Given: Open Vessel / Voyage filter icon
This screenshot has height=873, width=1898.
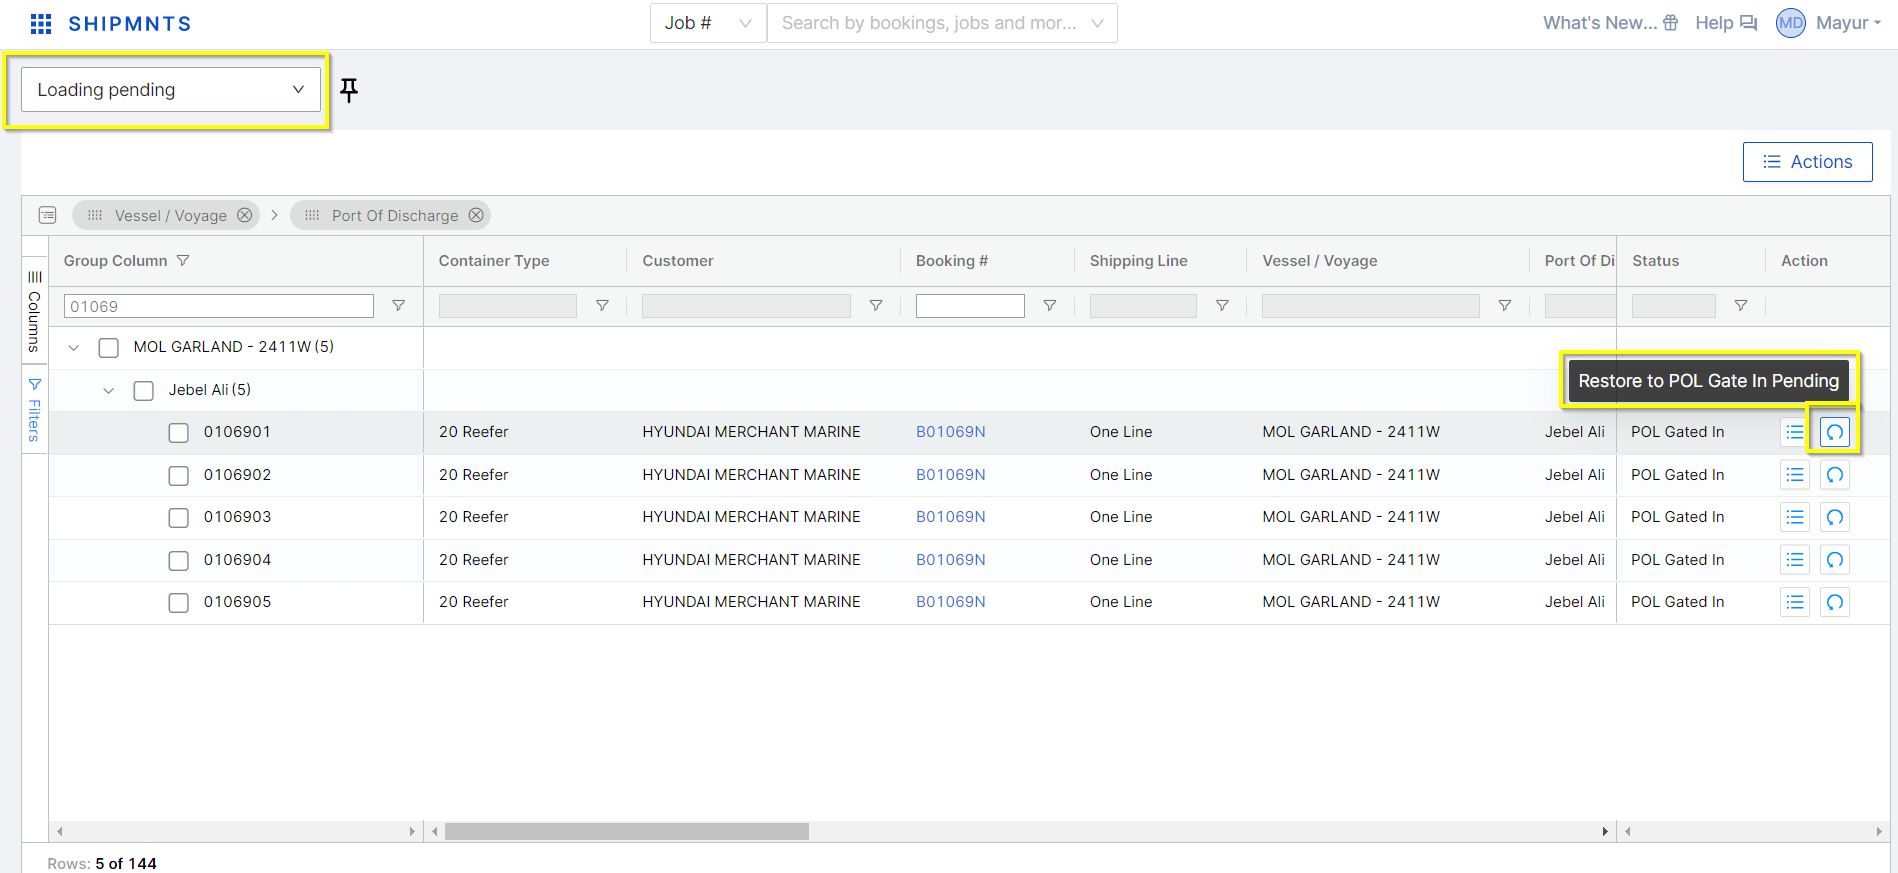Looking at the screenshot, I should pos(1505,306).
